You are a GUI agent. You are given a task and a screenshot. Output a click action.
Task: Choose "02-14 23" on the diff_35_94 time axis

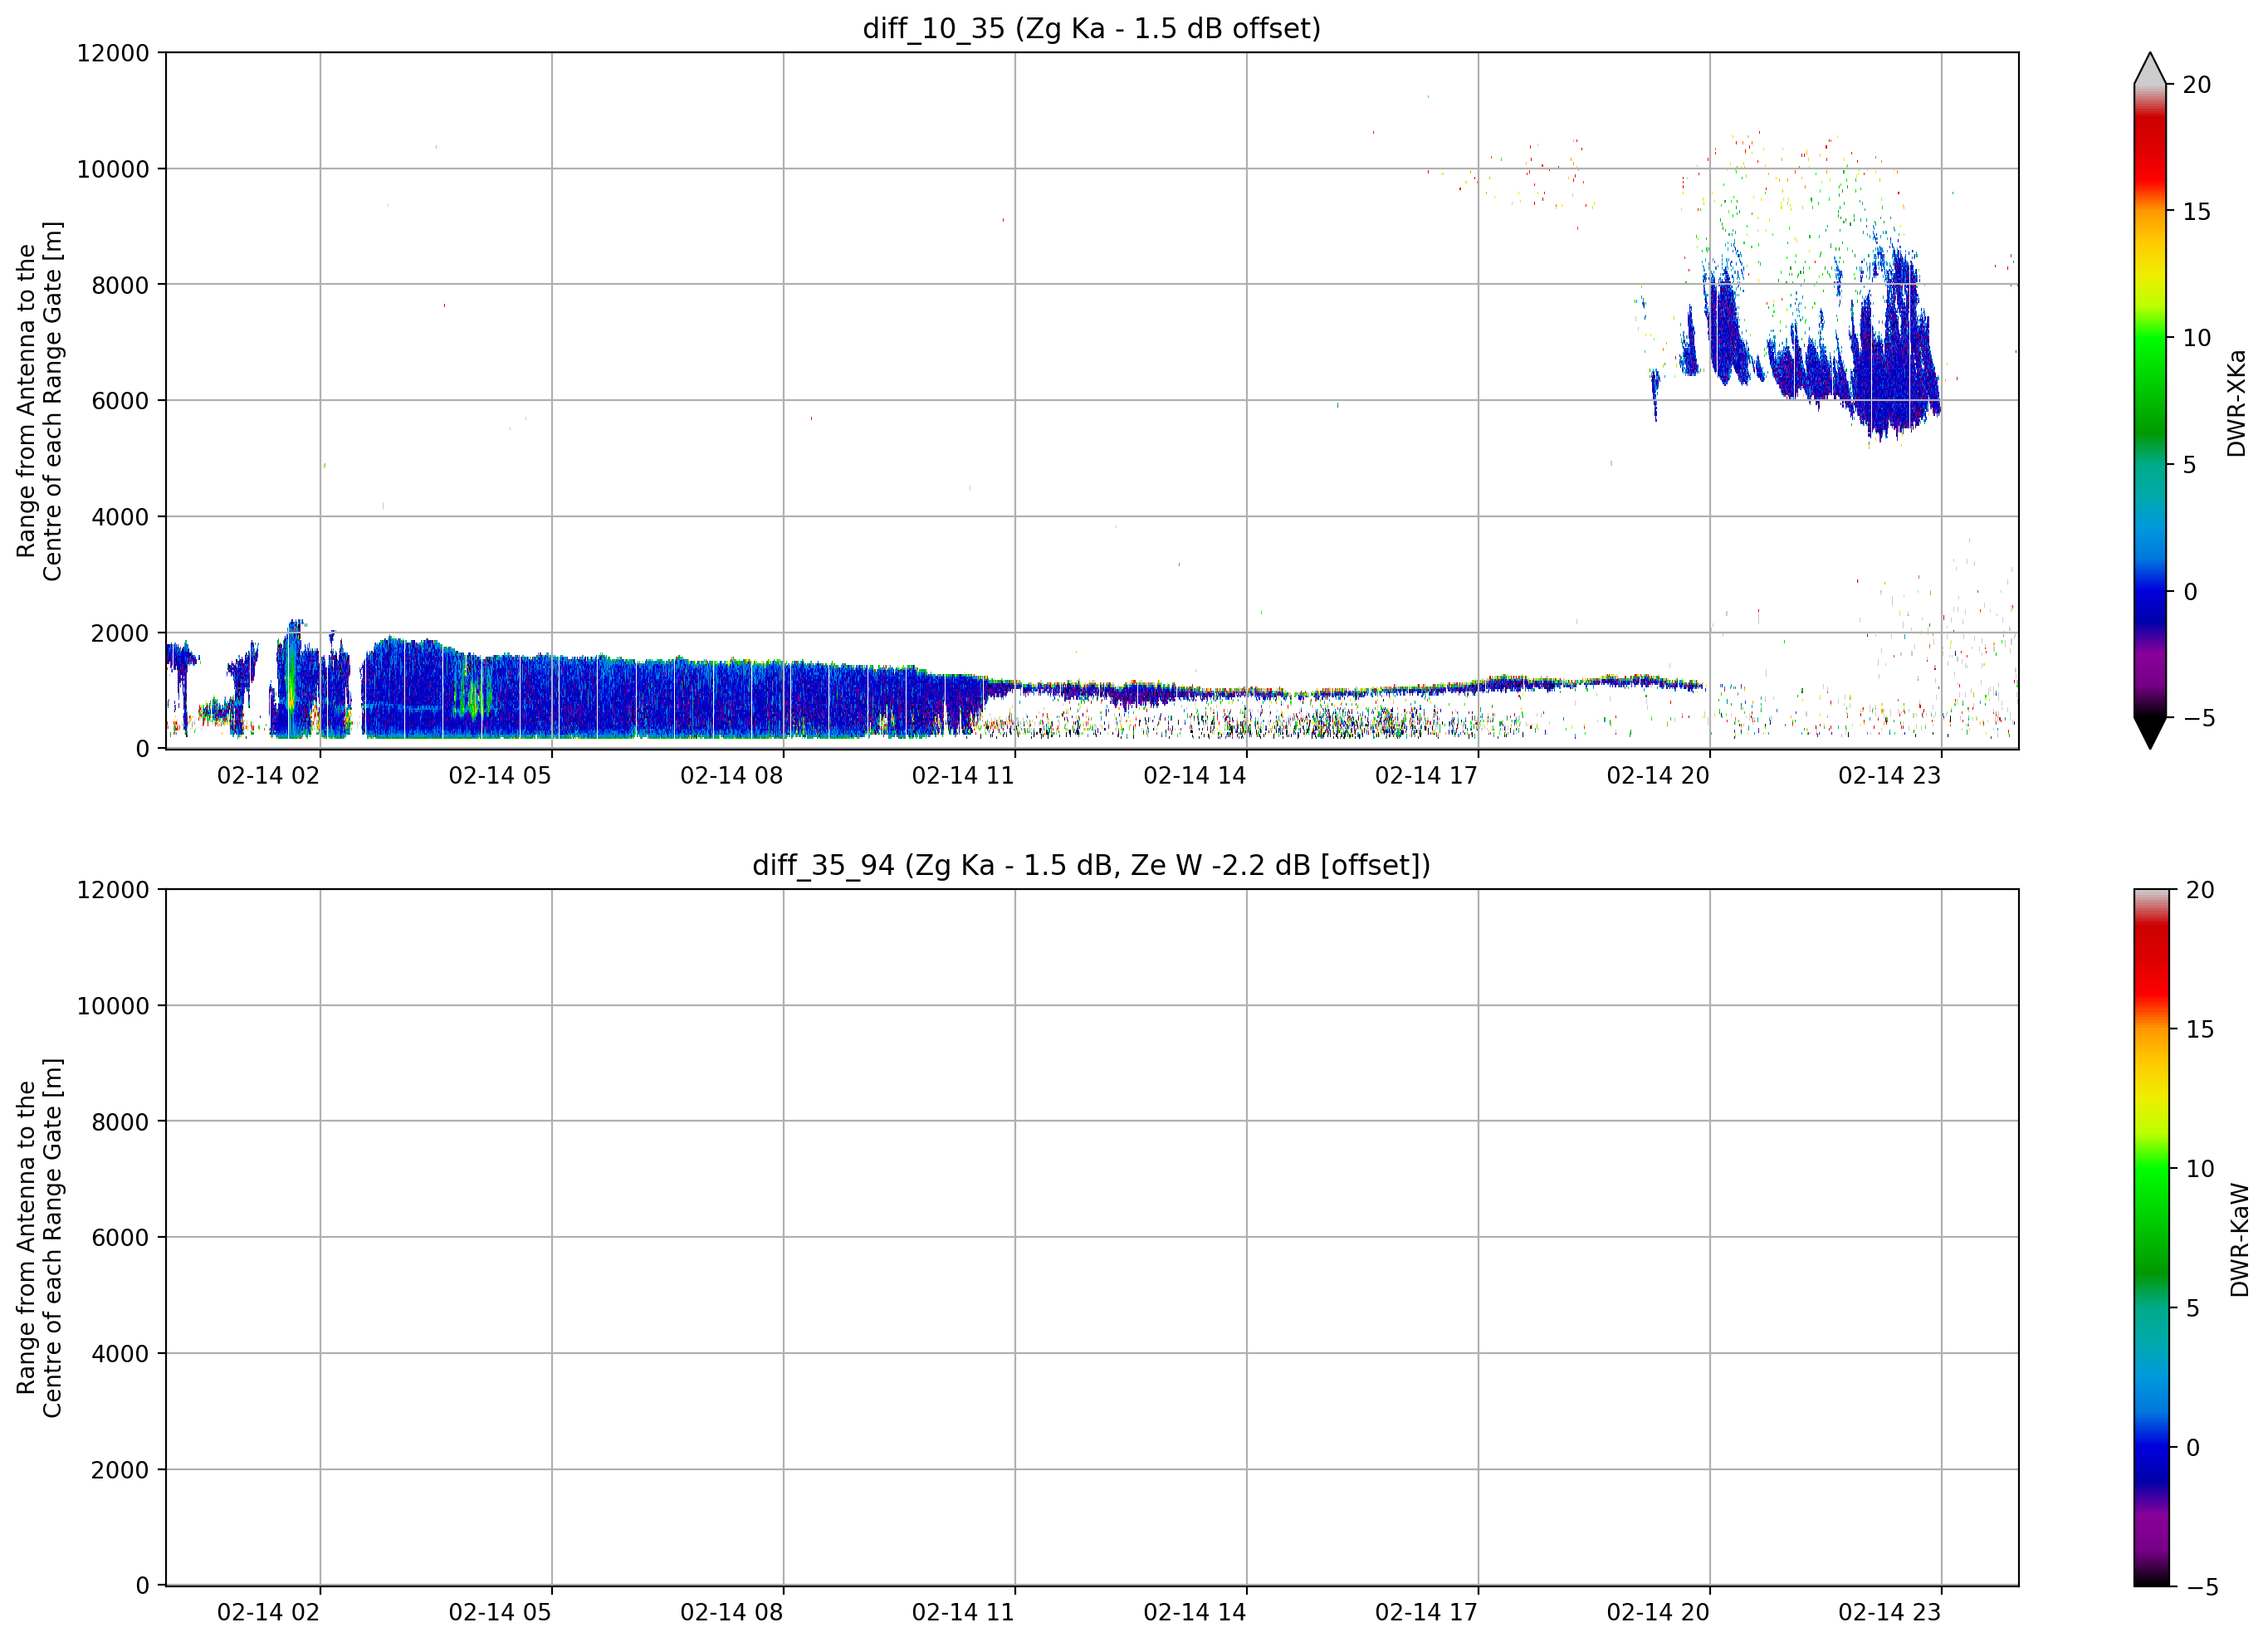1889,1612
